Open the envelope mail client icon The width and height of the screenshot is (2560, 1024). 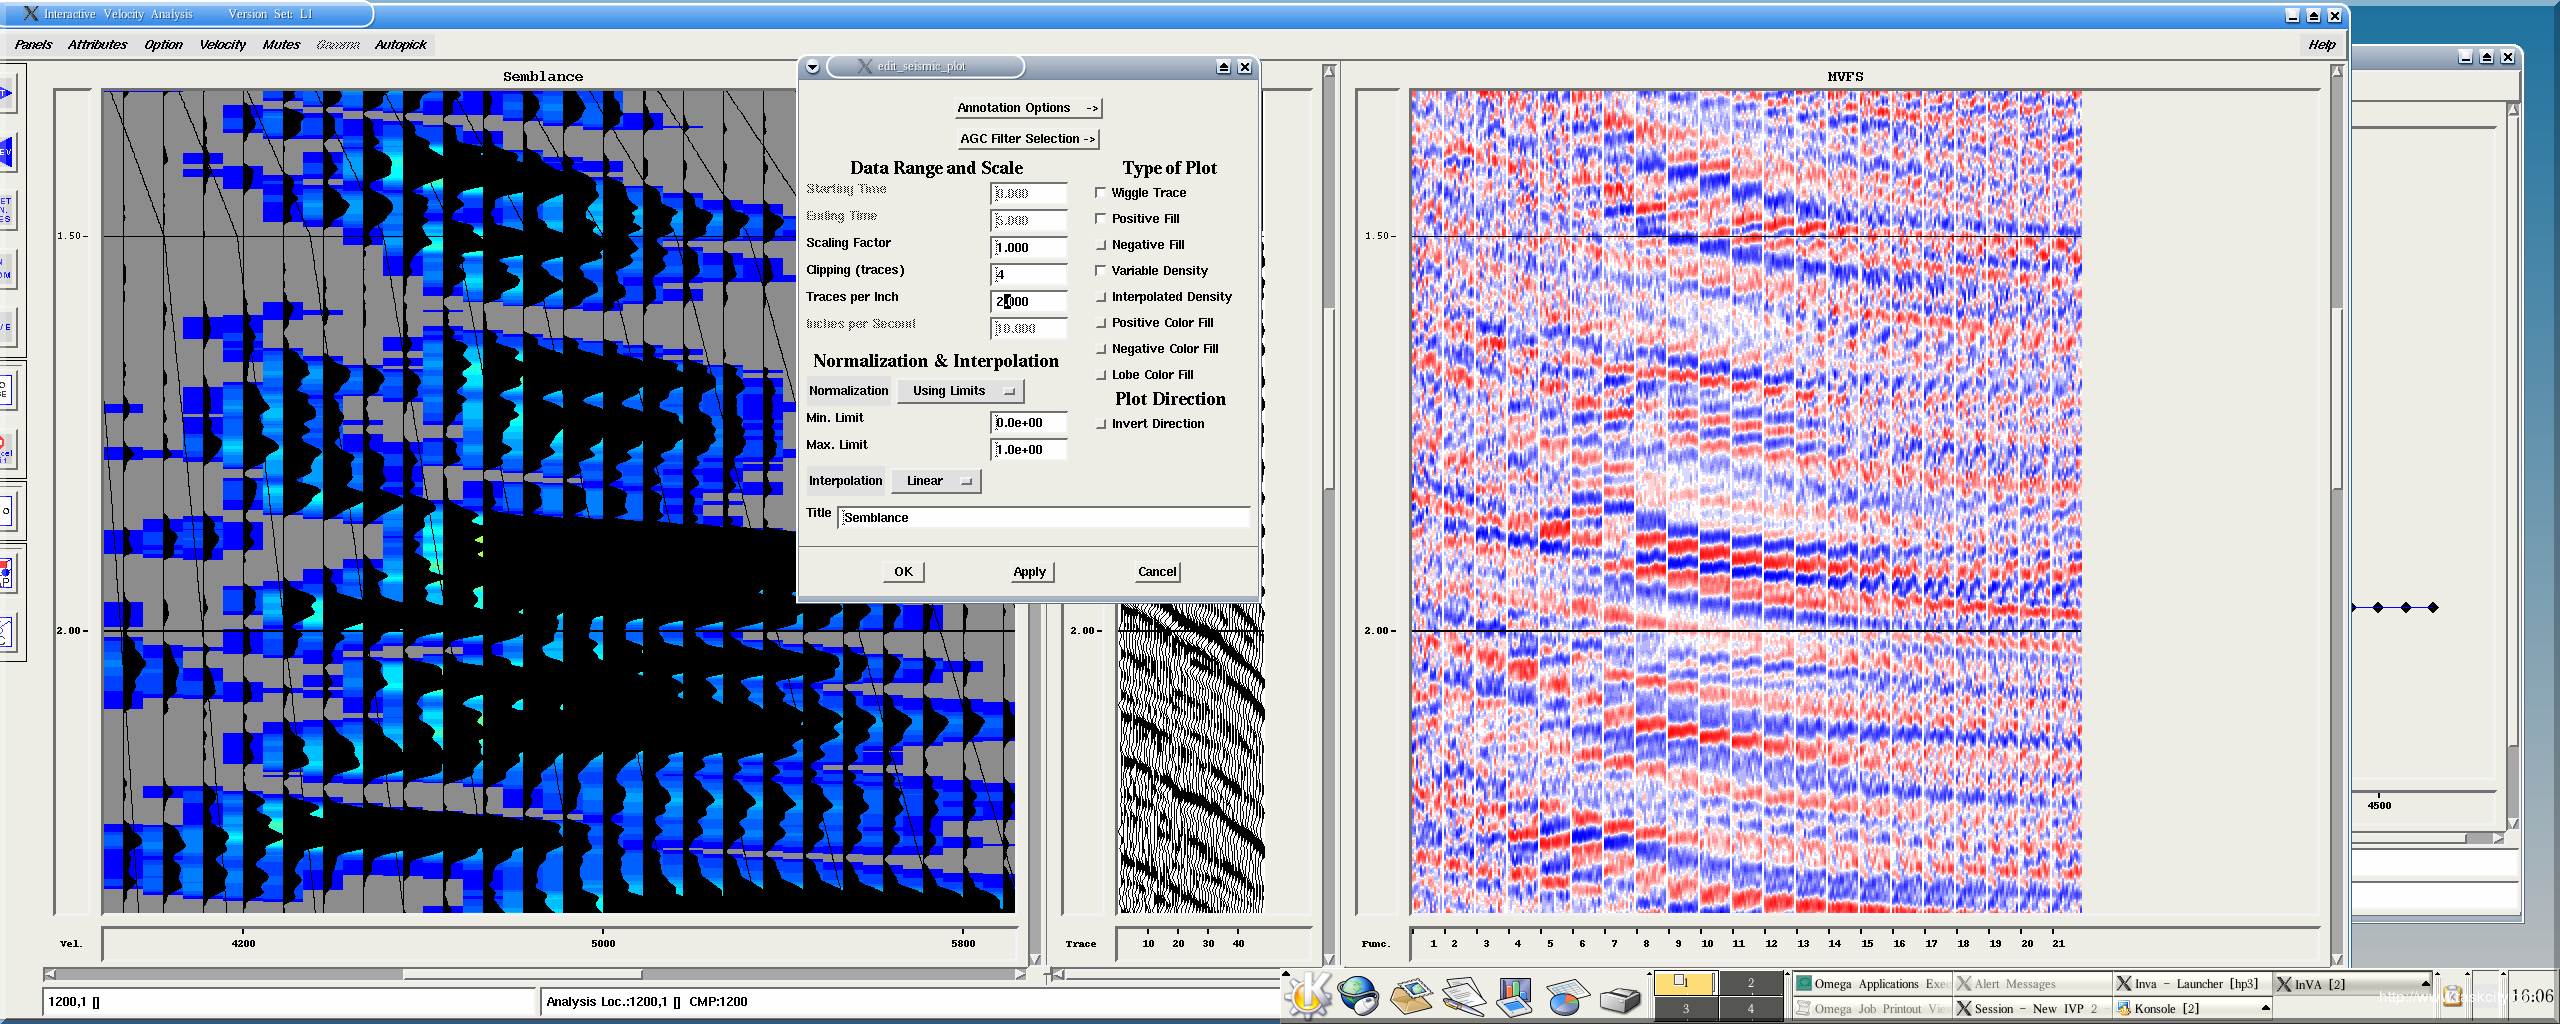click(x=1411, y=996)
